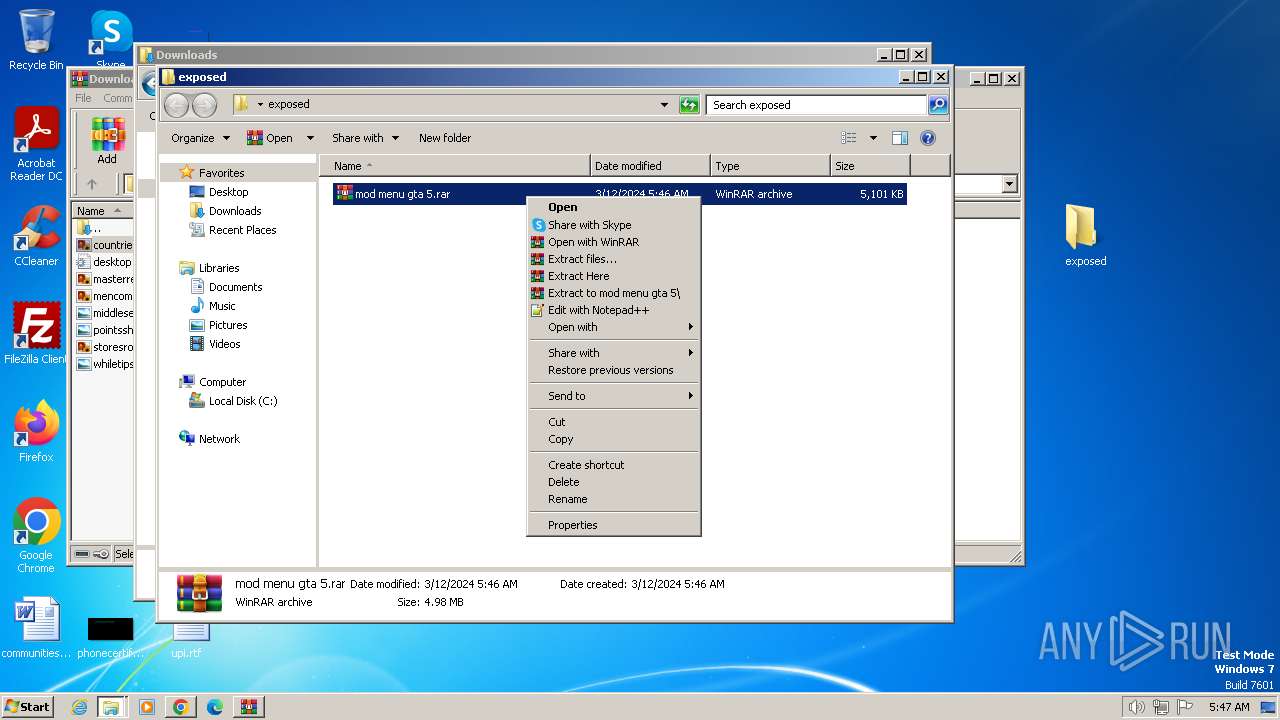Open the WinRAR path dropdown arrow

point(1009,184)
